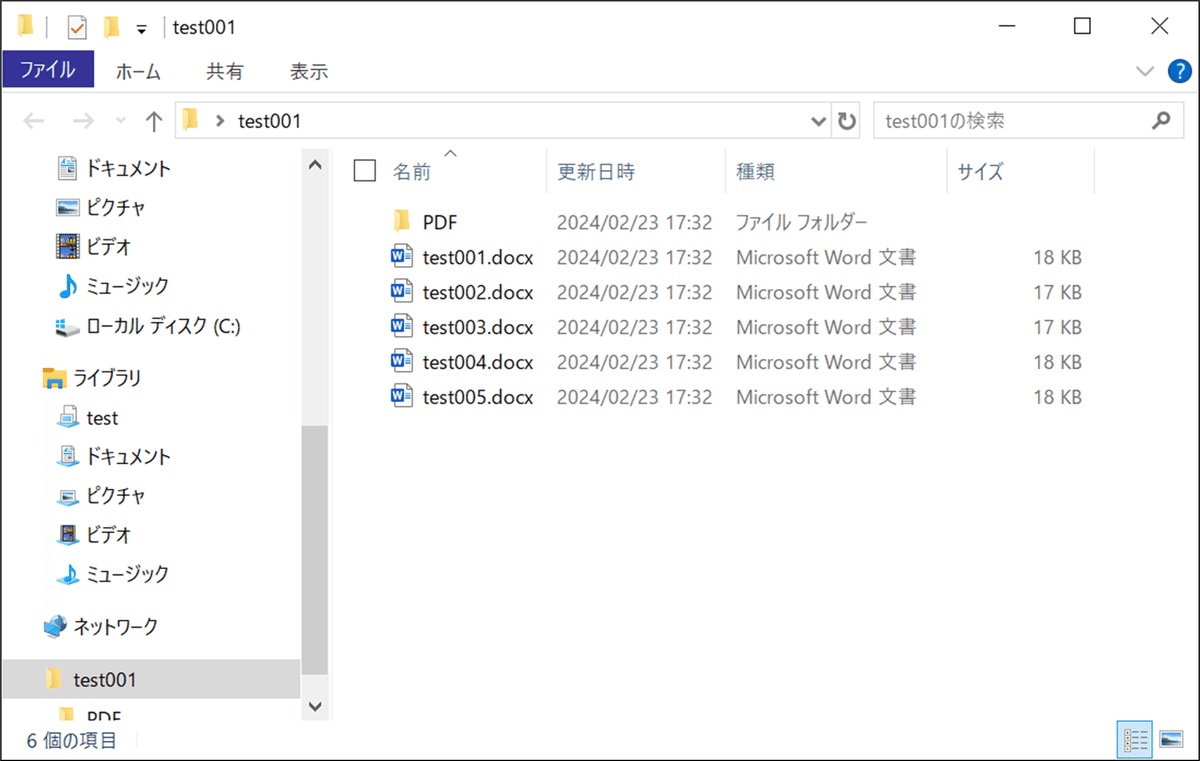Switch to the 表示 ribbon tab
The width and height of the screenshot is (1200, 761).
(309, 71)
